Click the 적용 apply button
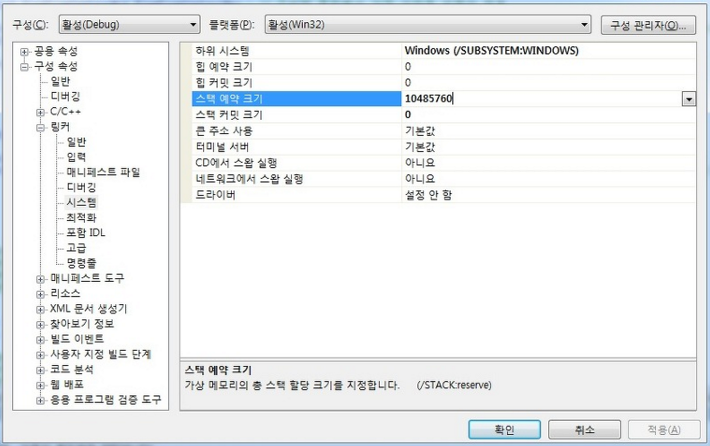The image size is (710, 446). (x=664, y=429)
